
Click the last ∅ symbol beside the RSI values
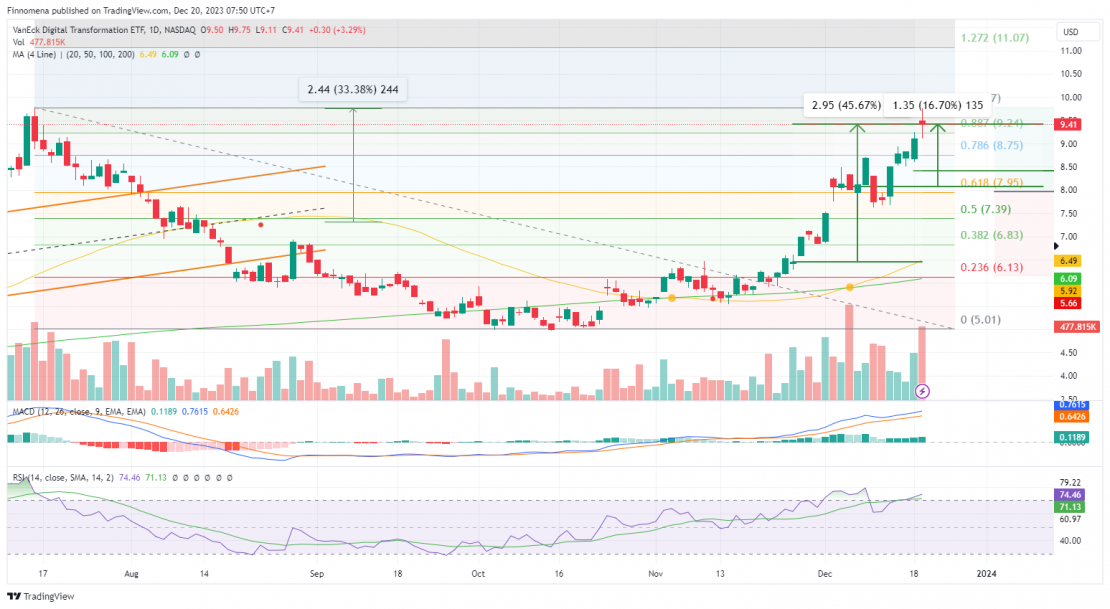229,478
